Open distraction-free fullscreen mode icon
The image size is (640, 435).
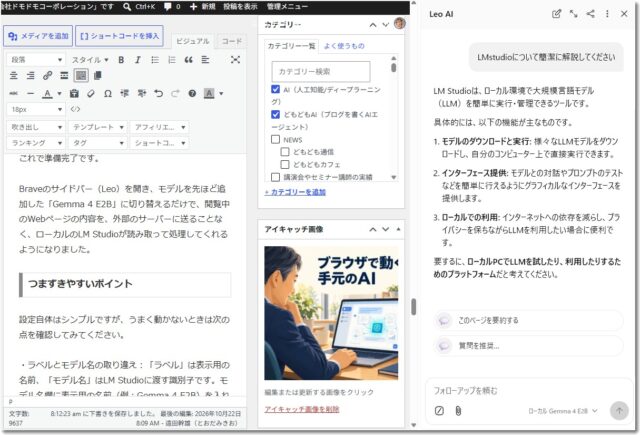coord(235,60)
